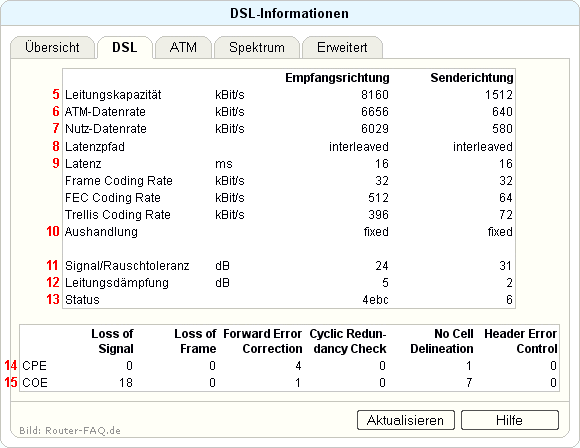Select the Trellis Coding Rate label

pyautogui.click(x=118, y=215)
